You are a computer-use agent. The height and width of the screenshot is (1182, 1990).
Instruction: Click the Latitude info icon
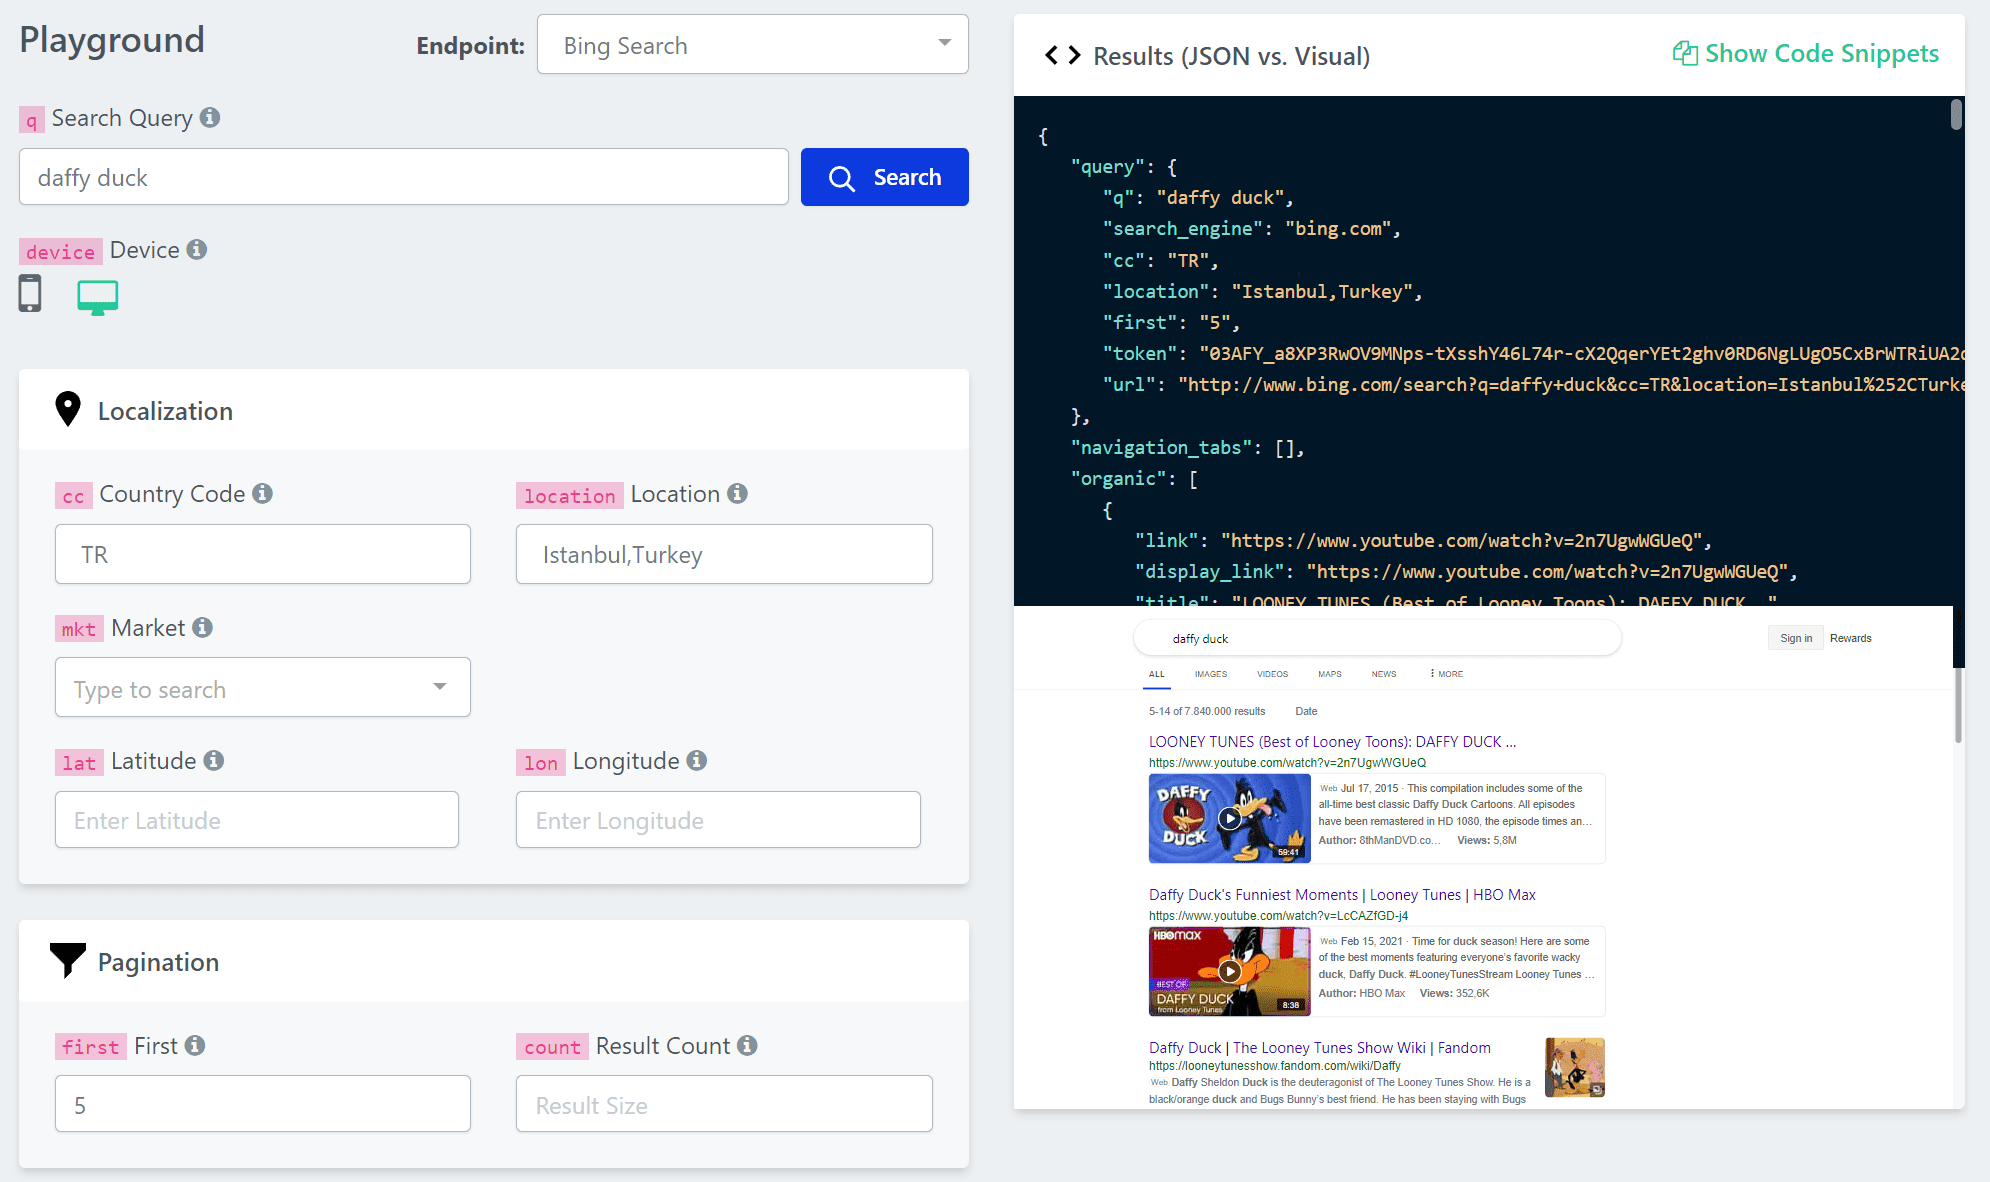(213, 761)
